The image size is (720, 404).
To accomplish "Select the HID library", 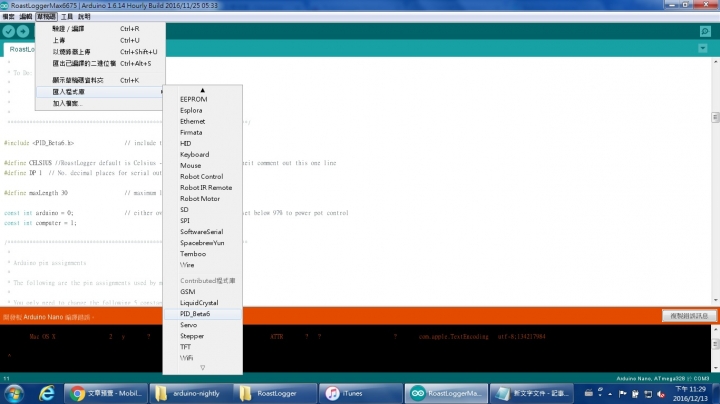I will pyautogui.click(x=202, y=143).
